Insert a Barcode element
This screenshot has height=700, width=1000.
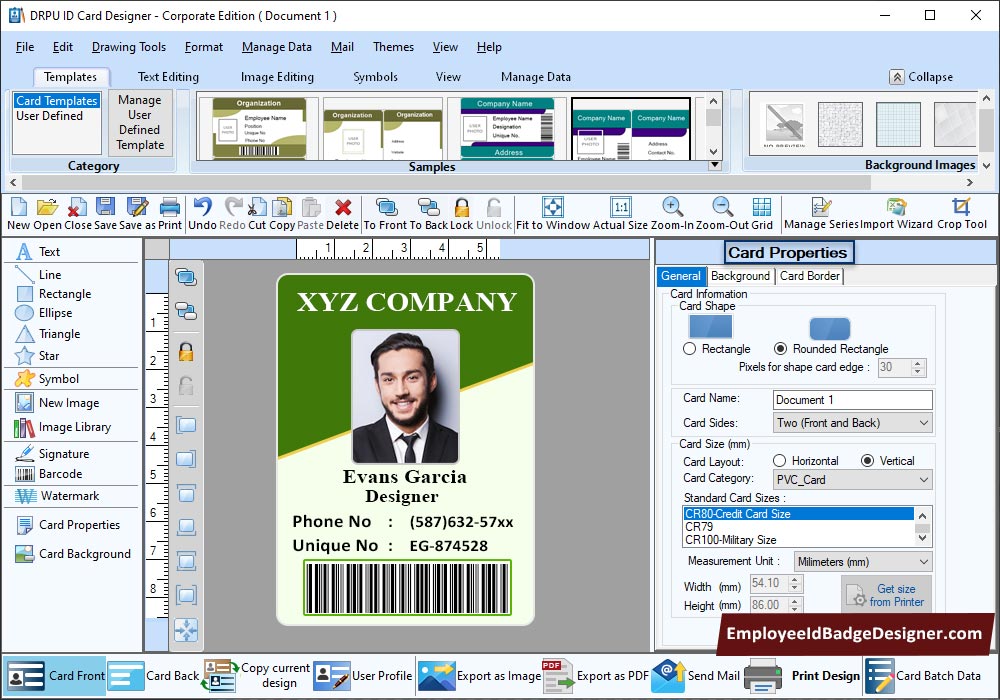(49, 474)
